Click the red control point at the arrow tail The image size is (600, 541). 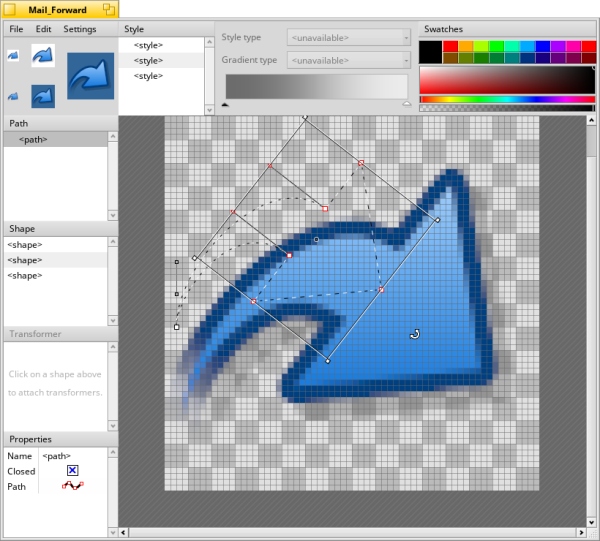(x=253, y=301)
